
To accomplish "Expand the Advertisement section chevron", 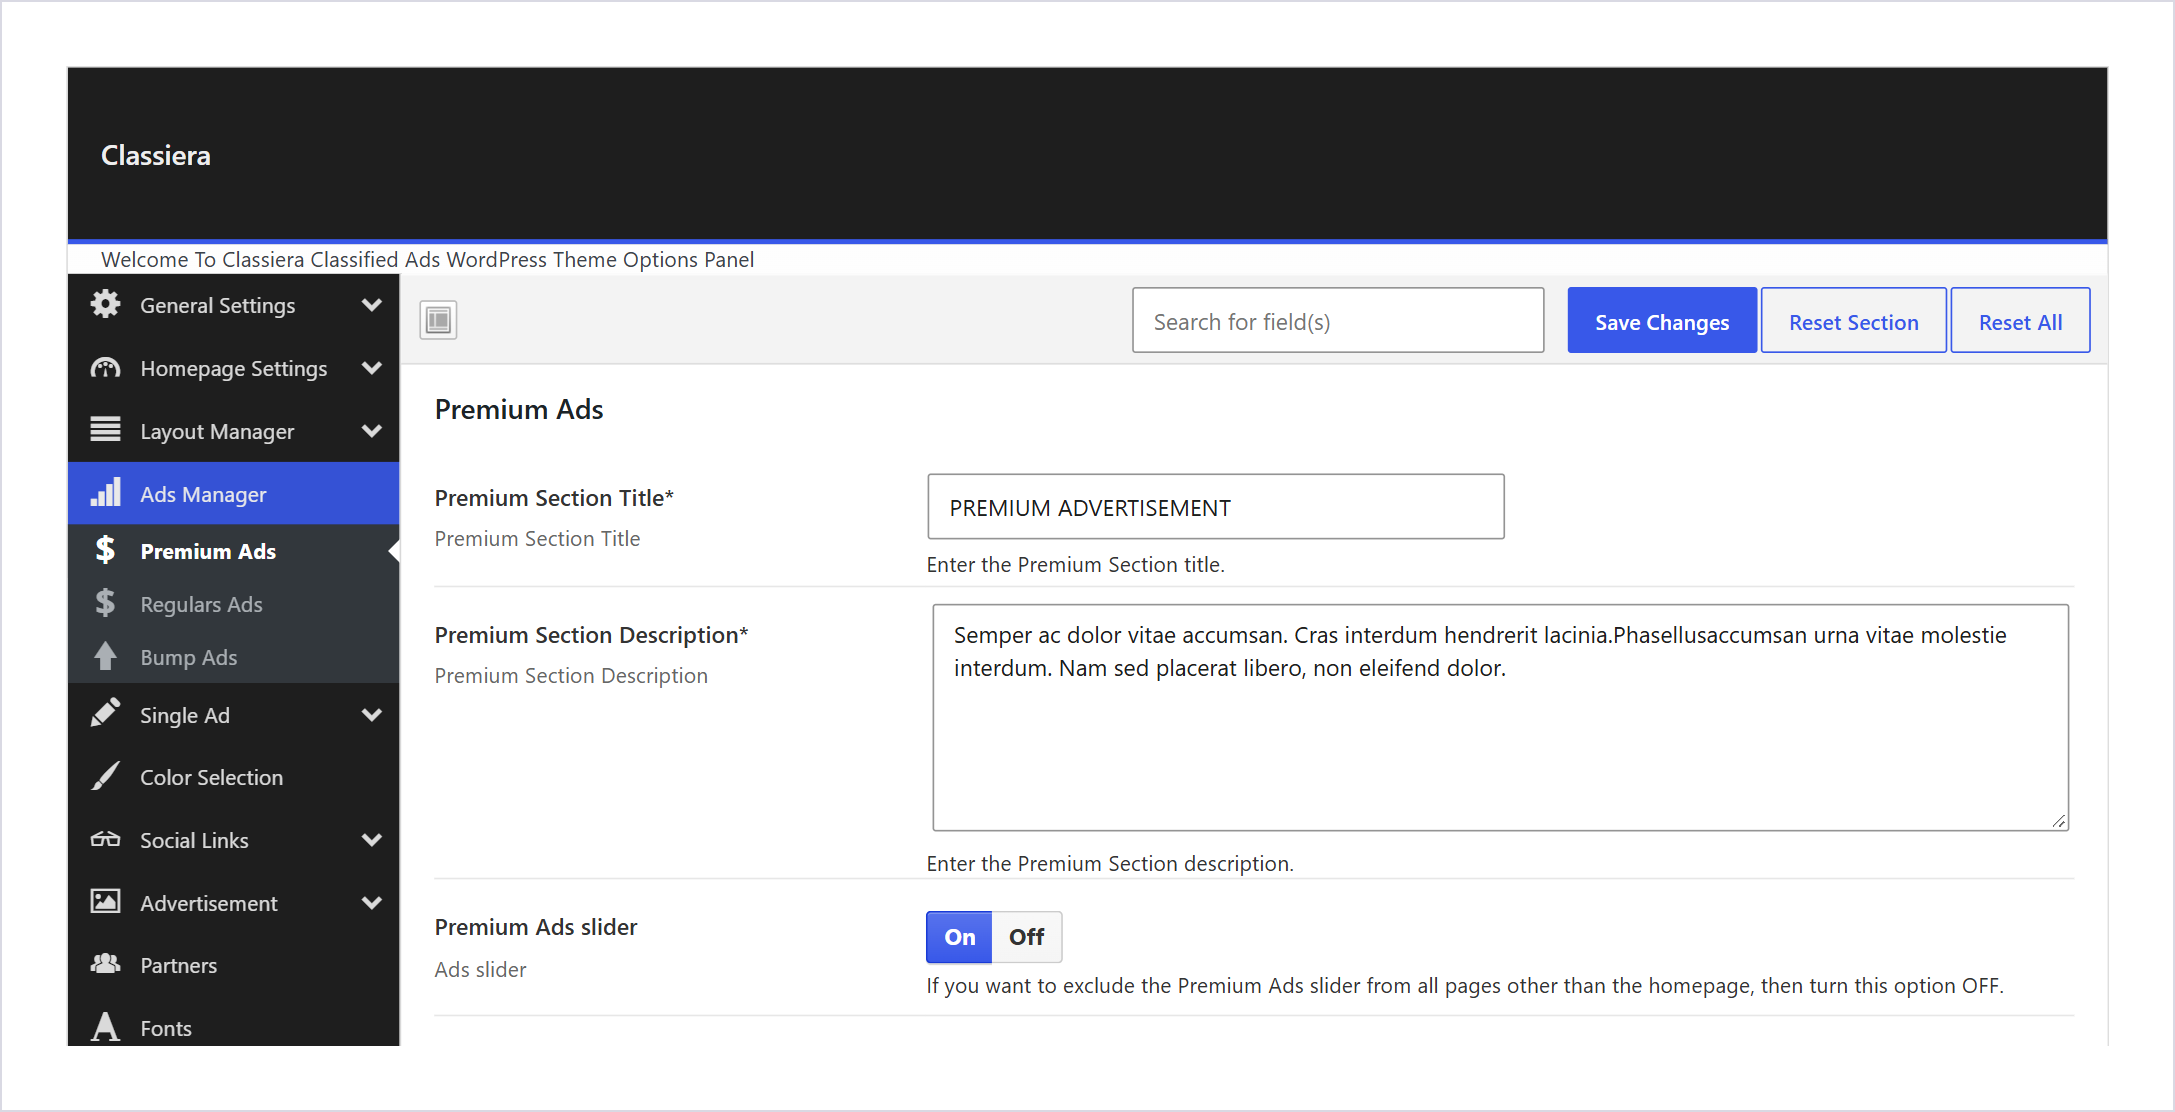I will 372,903.
